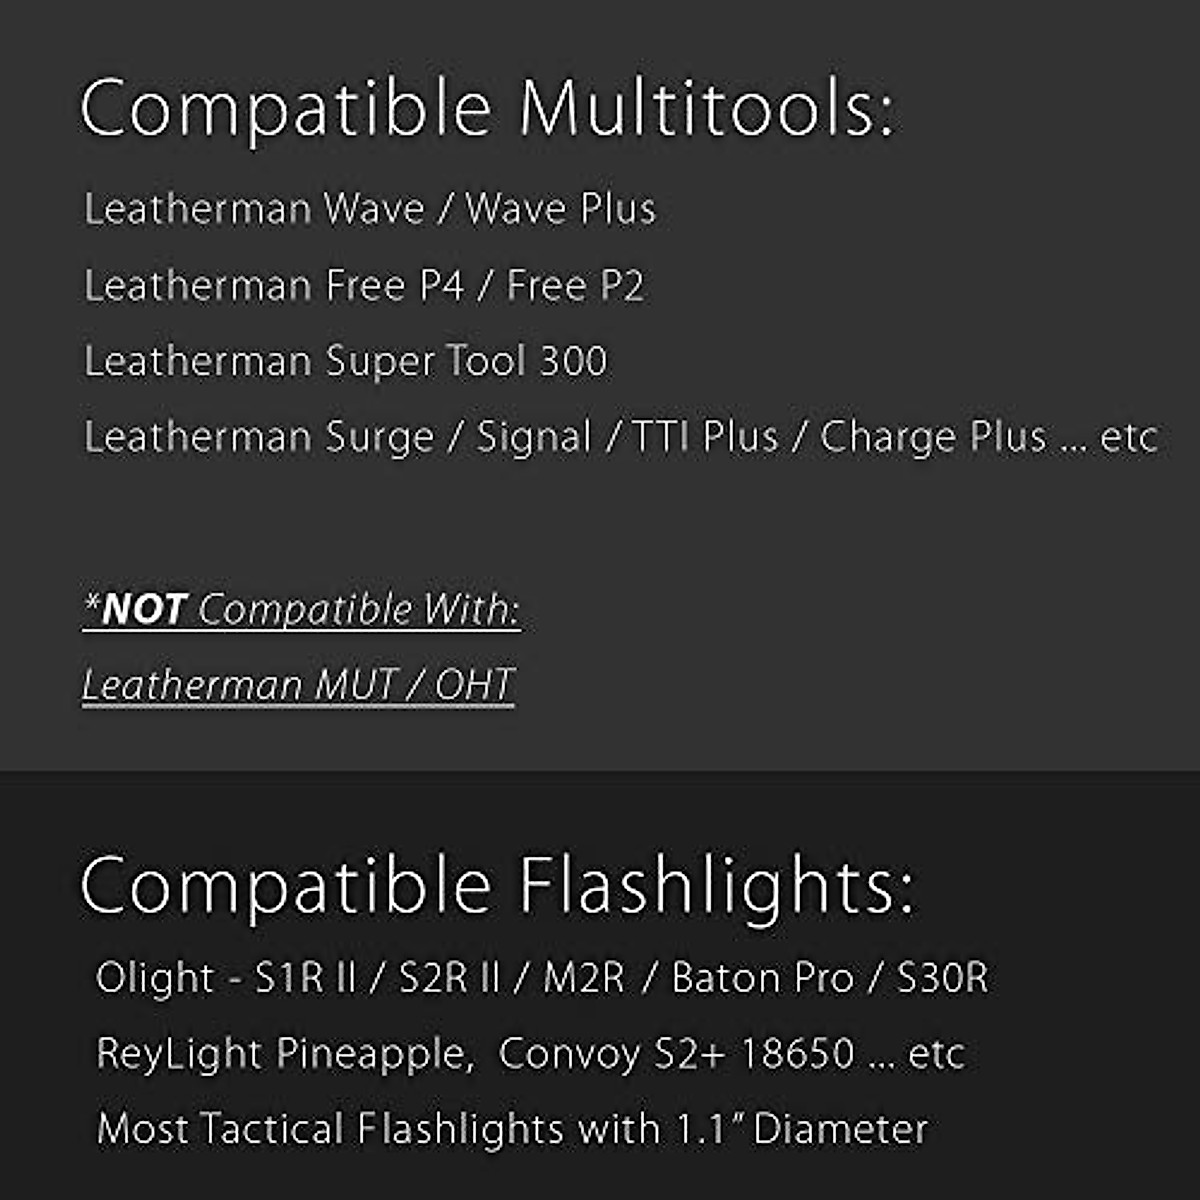Click the "Charge Plus" text

(x=933, y=437)
